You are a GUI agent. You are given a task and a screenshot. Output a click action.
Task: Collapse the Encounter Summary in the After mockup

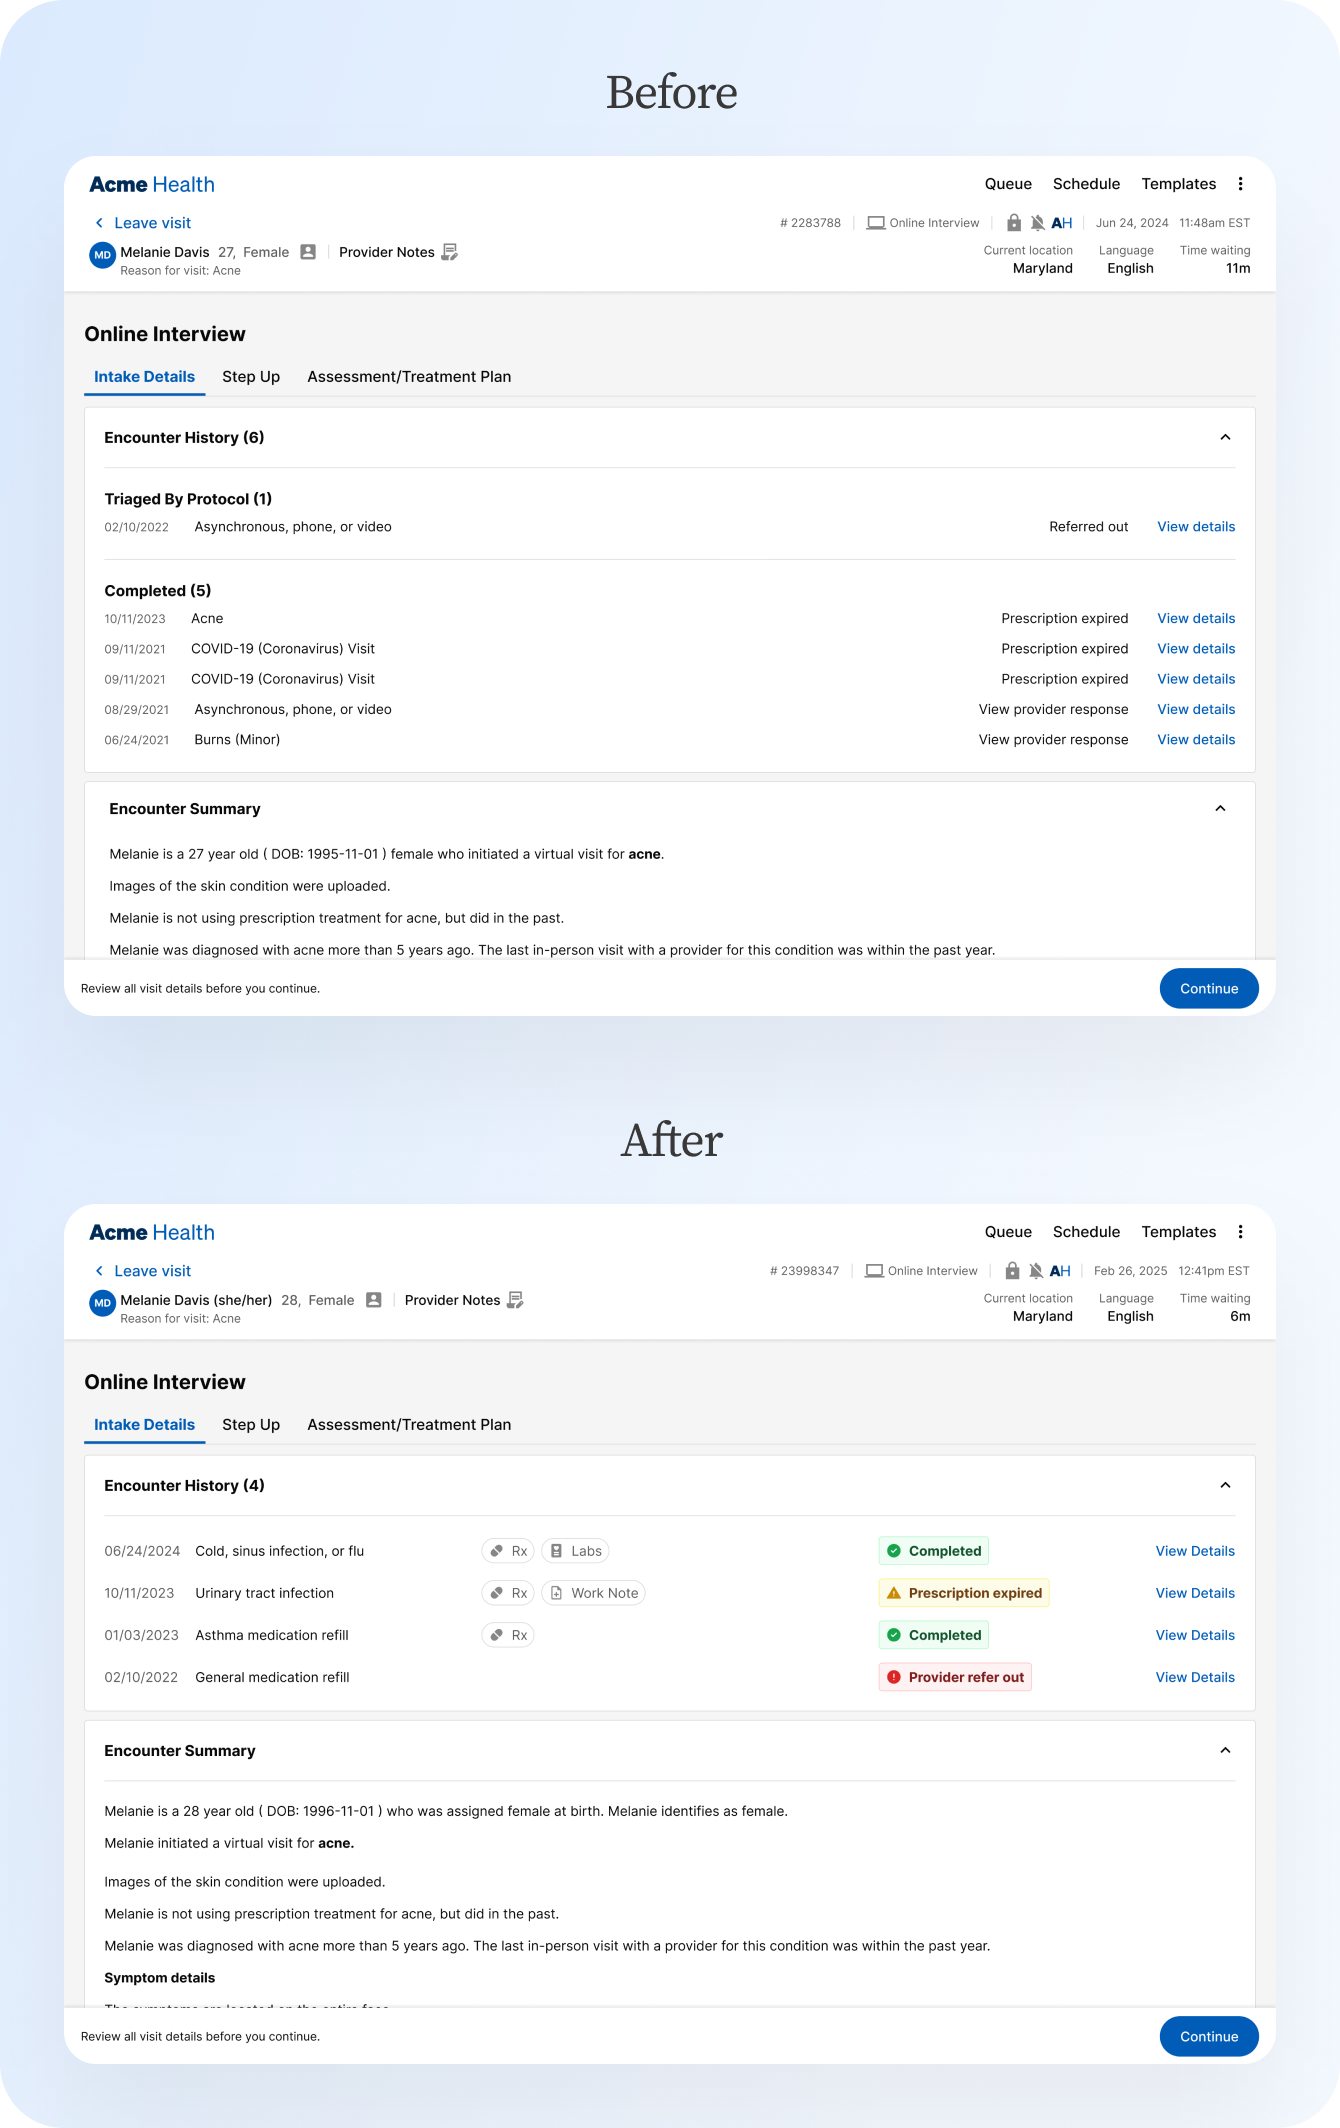[x=1225, y=1750]
